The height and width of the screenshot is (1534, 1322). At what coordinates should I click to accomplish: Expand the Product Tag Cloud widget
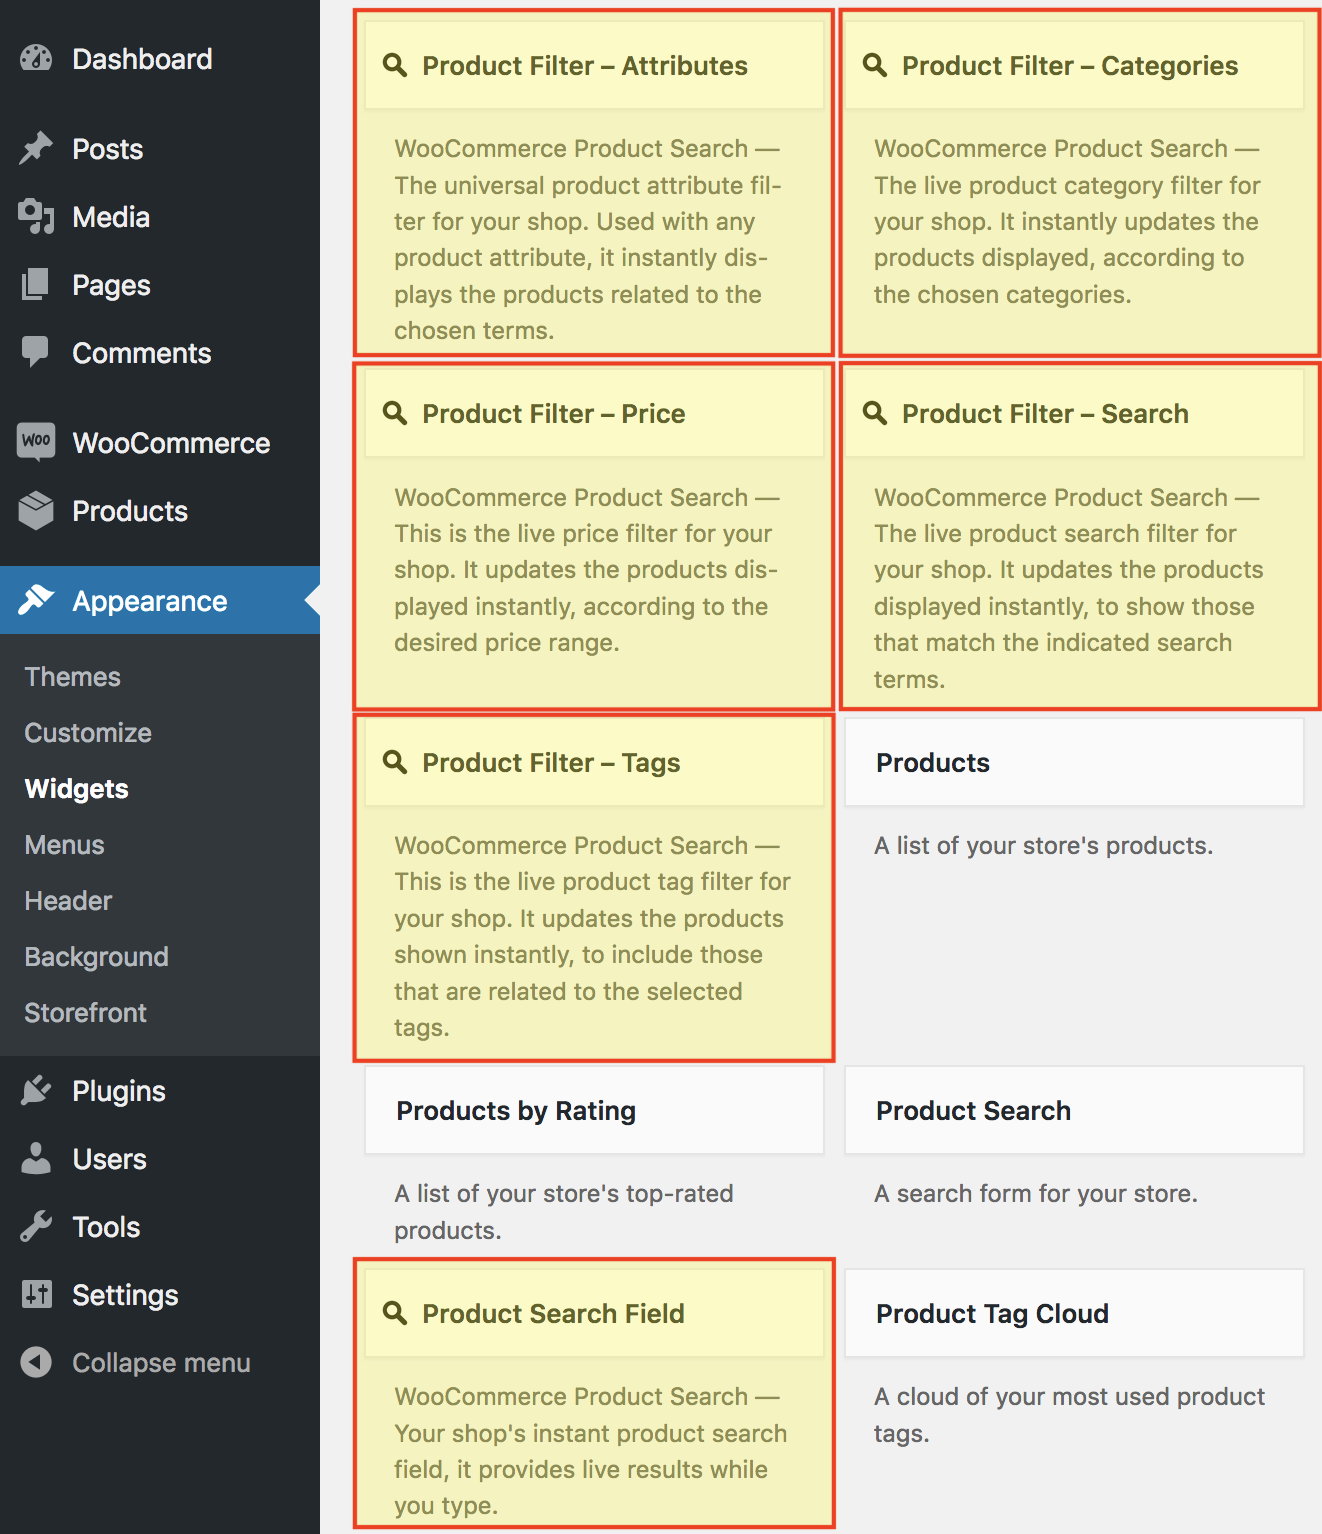click(x=1074, y=1313)
